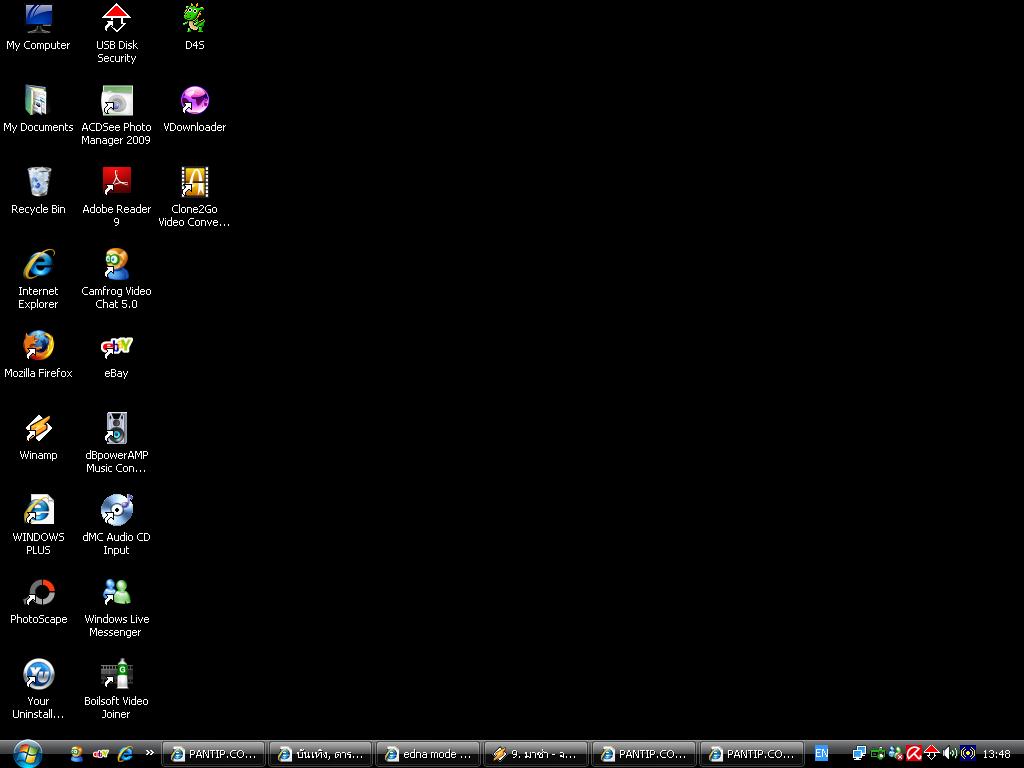Image resolution: width=1024 pixels, height=768 pixels.
Task: Open the Start menu orb
Action: tap(28, 754)
